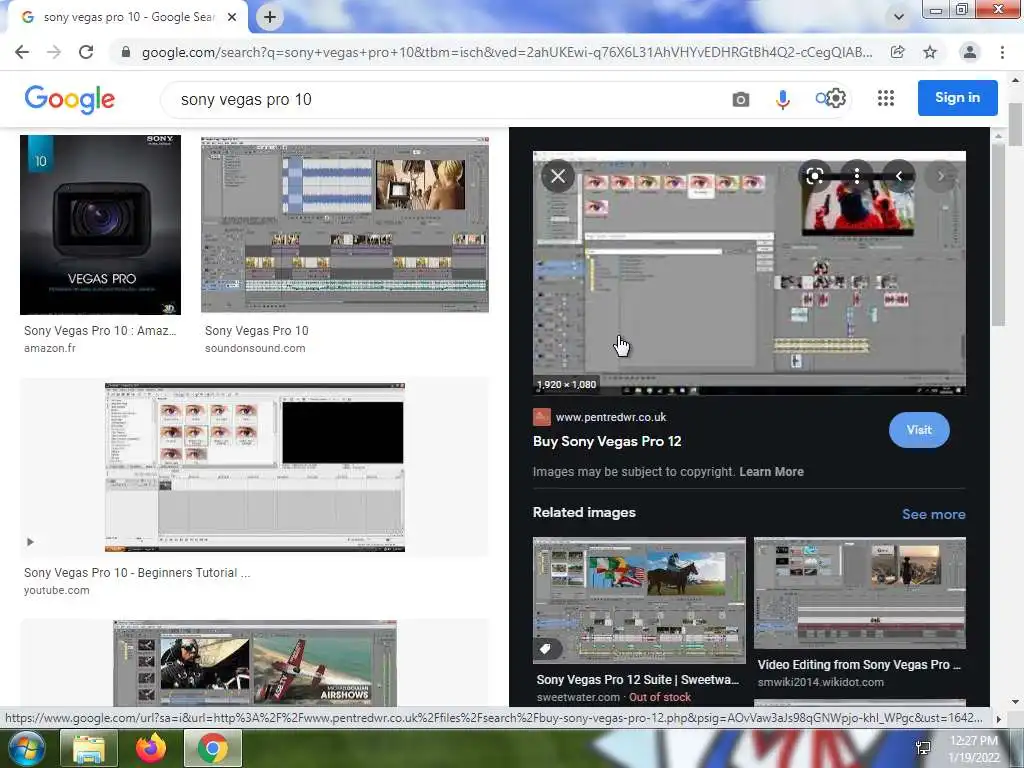Click the product tag icon on Sweetwater image
This screenshot has width=1024, height=768.
click(545, 648)
